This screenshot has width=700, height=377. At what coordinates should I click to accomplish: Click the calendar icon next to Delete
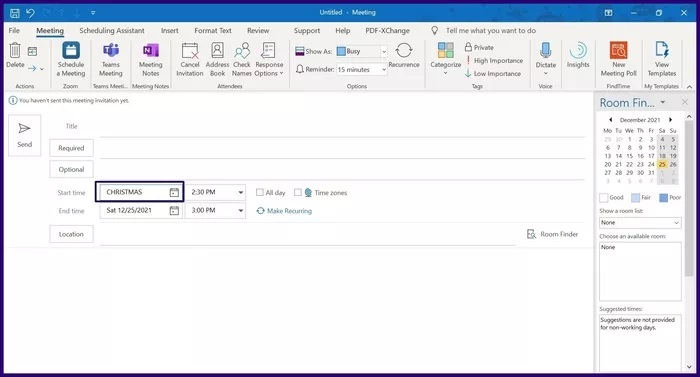coord(32,51)
